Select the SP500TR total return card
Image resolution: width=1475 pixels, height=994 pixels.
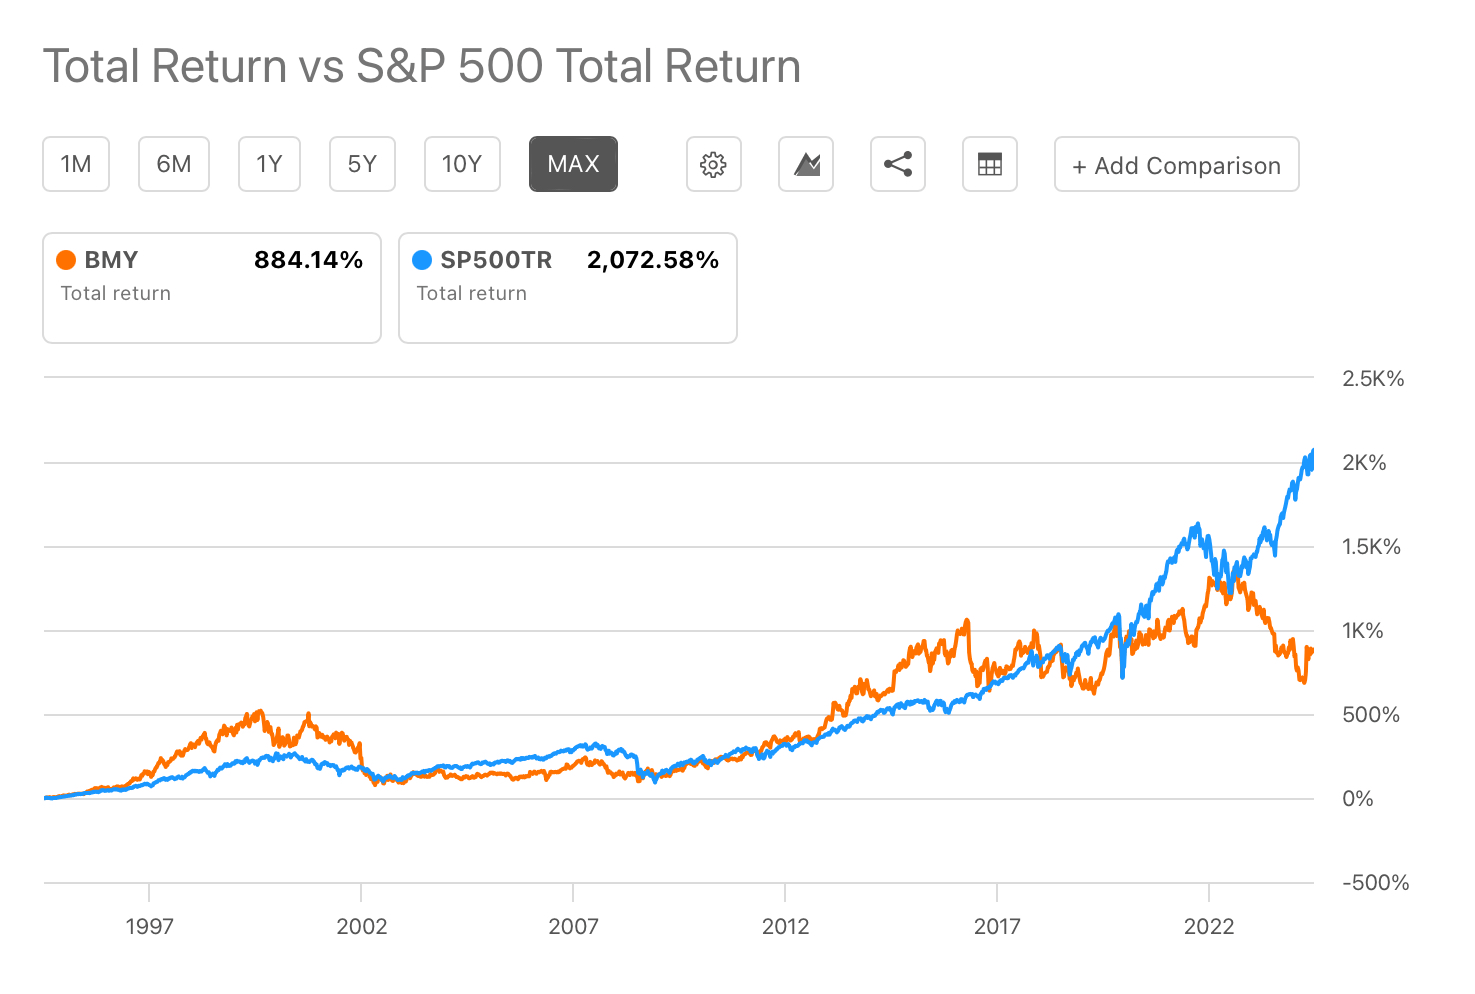568,288
